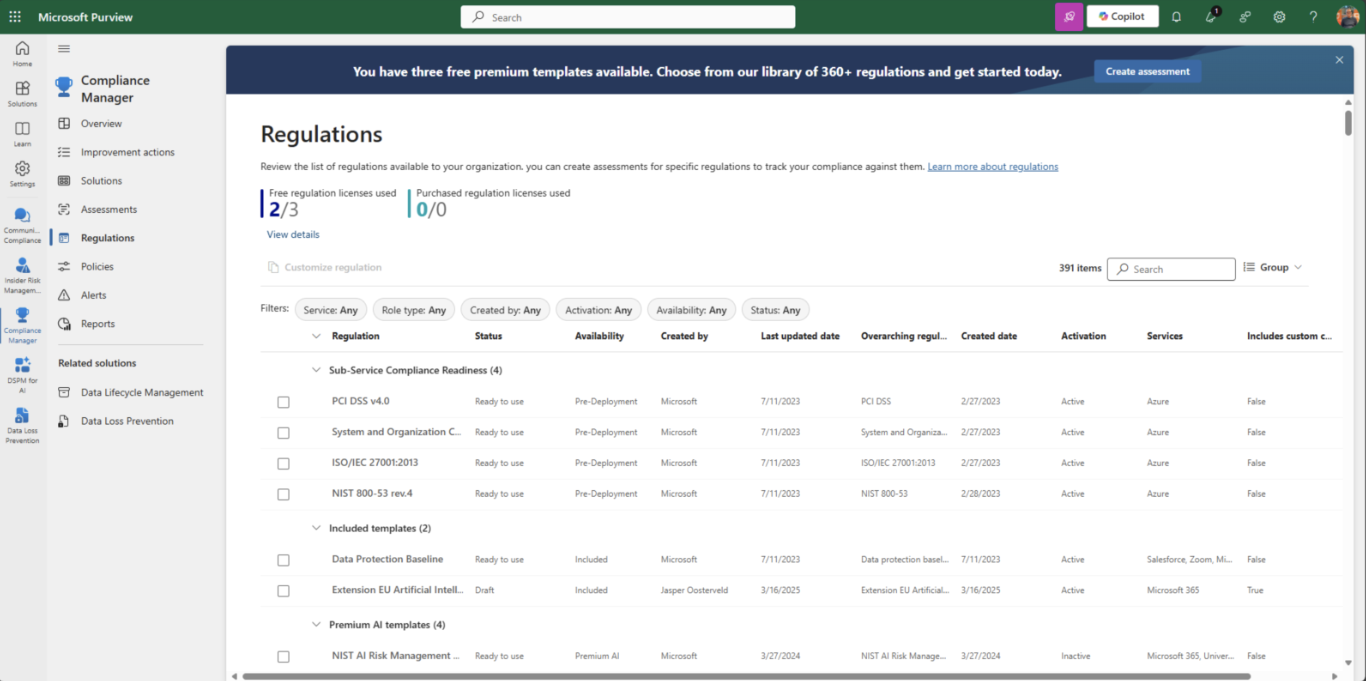Image resolution: width=1366 pixels, height=681 pixels.
Task: Select checkbox for NIST AI Risk Management
Action: click(283, 657)
